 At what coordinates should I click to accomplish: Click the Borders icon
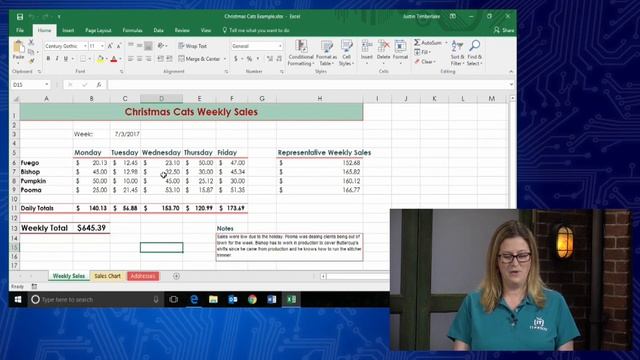83,59
